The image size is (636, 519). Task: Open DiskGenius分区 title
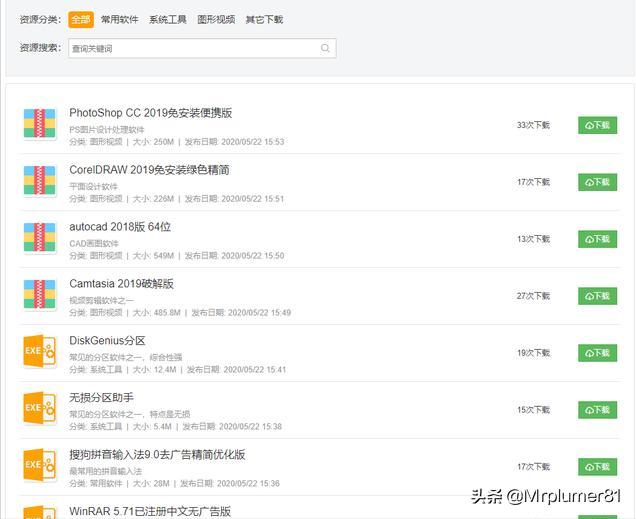coord(107,340)
